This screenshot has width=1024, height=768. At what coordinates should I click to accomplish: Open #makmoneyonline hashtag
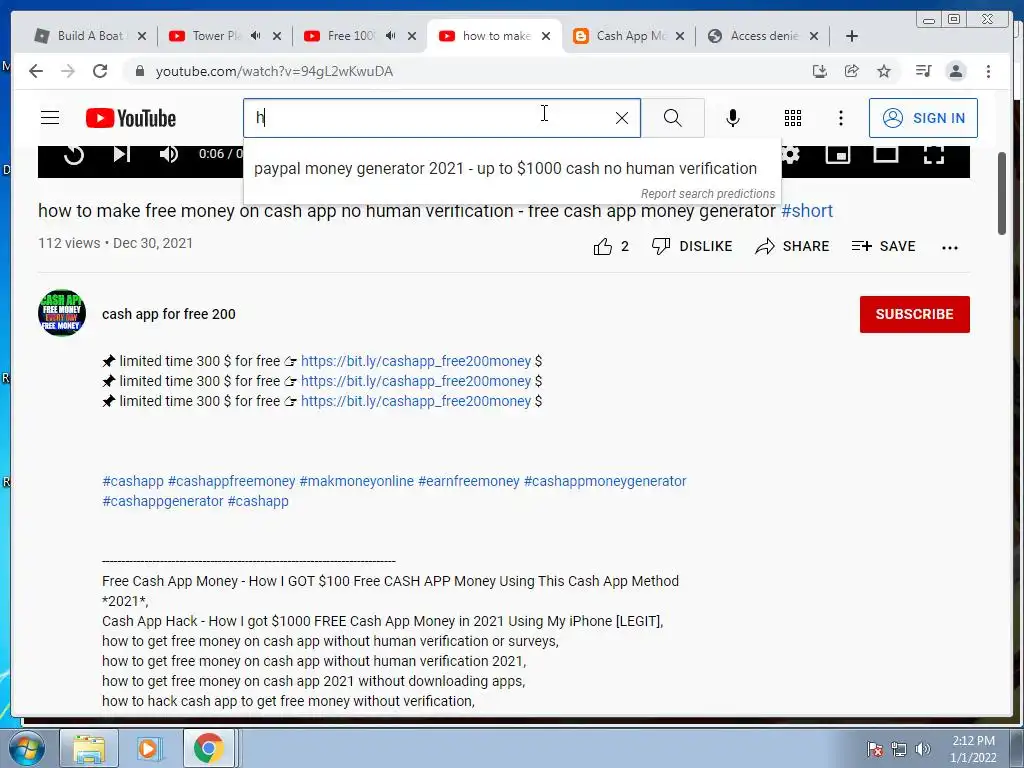point(357,481)
